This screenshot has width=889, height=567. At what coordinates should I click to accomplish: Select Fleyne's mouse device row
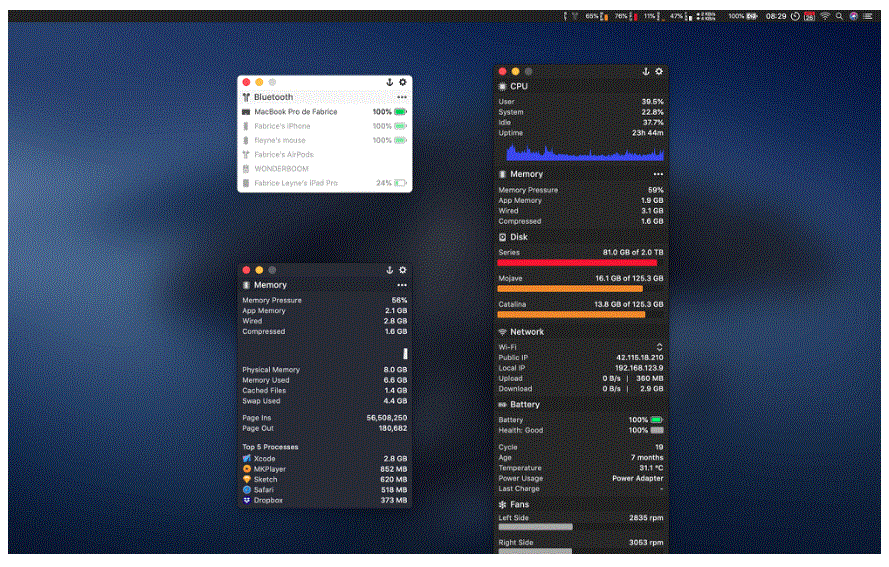[x=324, y=140]
